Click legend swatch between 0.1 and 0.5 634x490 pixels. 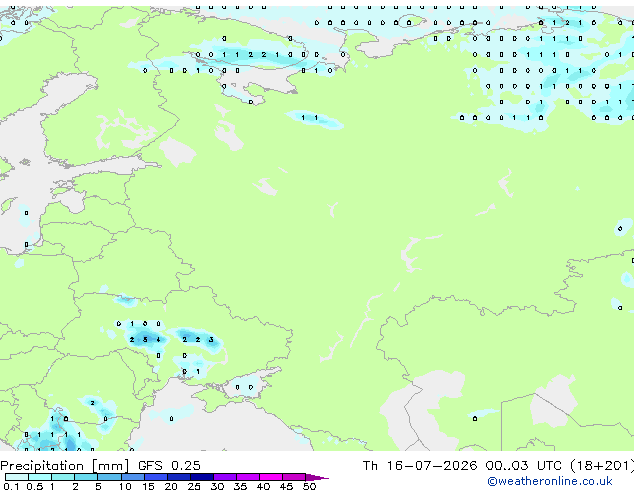(x=17, y=477)
